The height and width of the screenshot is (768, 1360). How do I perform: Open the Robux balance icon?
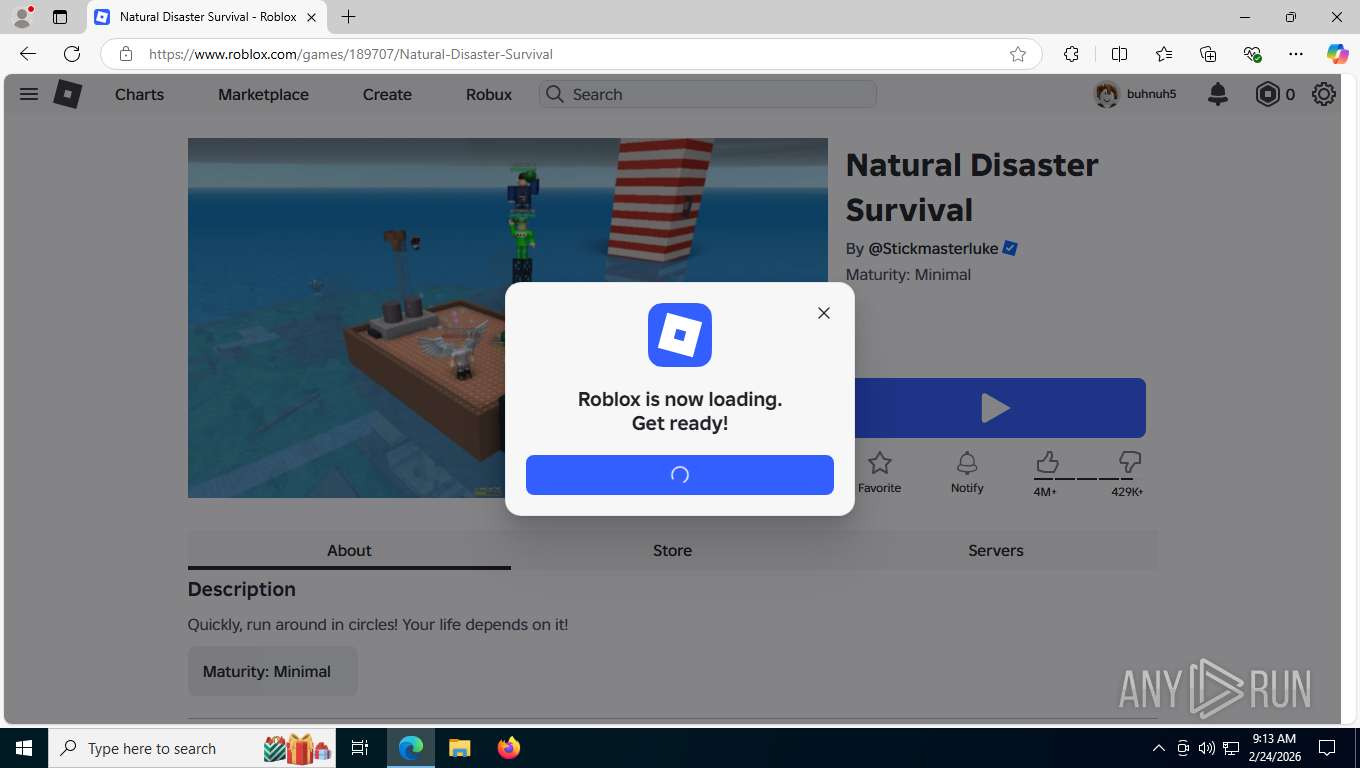pos(1267,94)
